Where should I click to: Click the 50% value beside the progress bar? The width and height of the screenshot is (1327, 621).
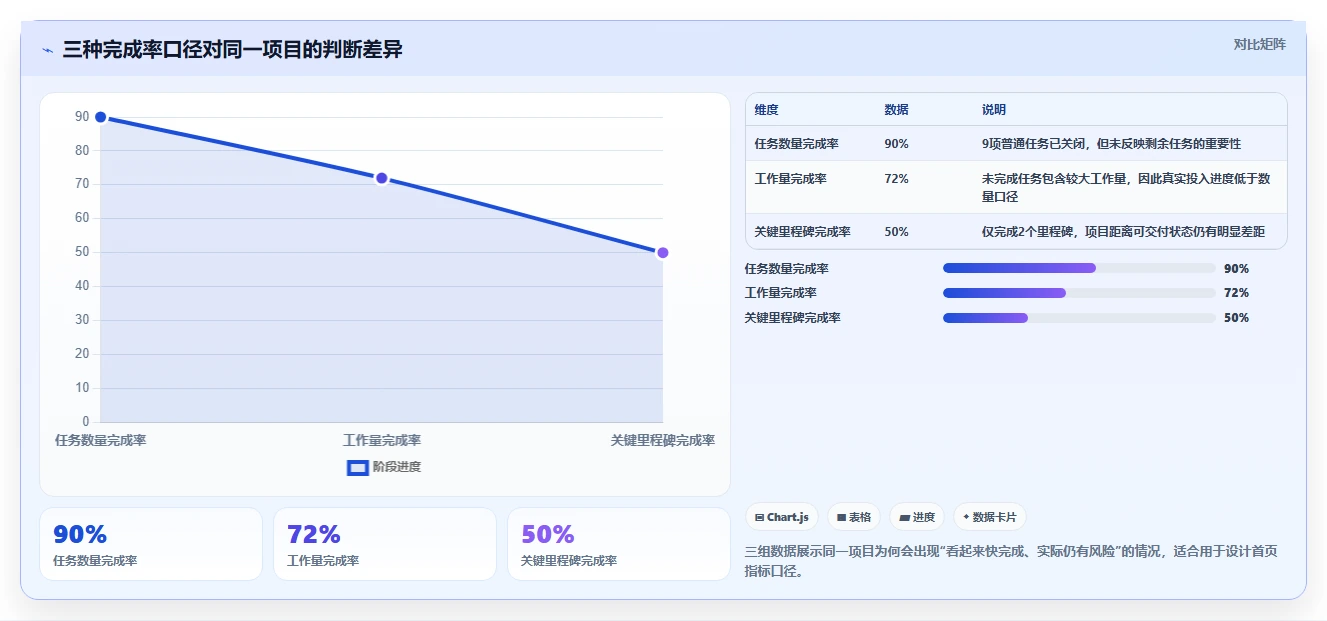click(1236, 318)
